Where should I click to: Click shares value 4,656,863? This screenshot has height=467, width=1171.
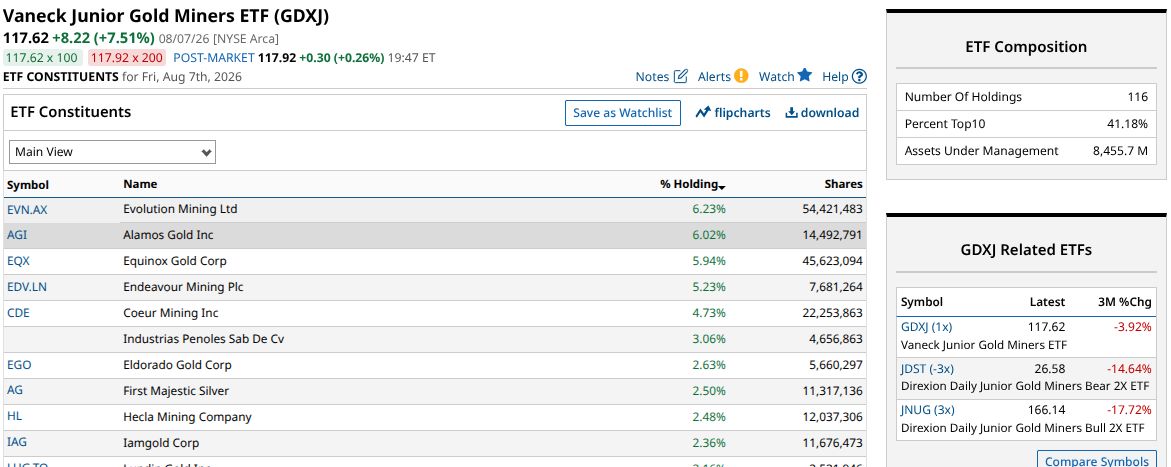tap(836, 339)
